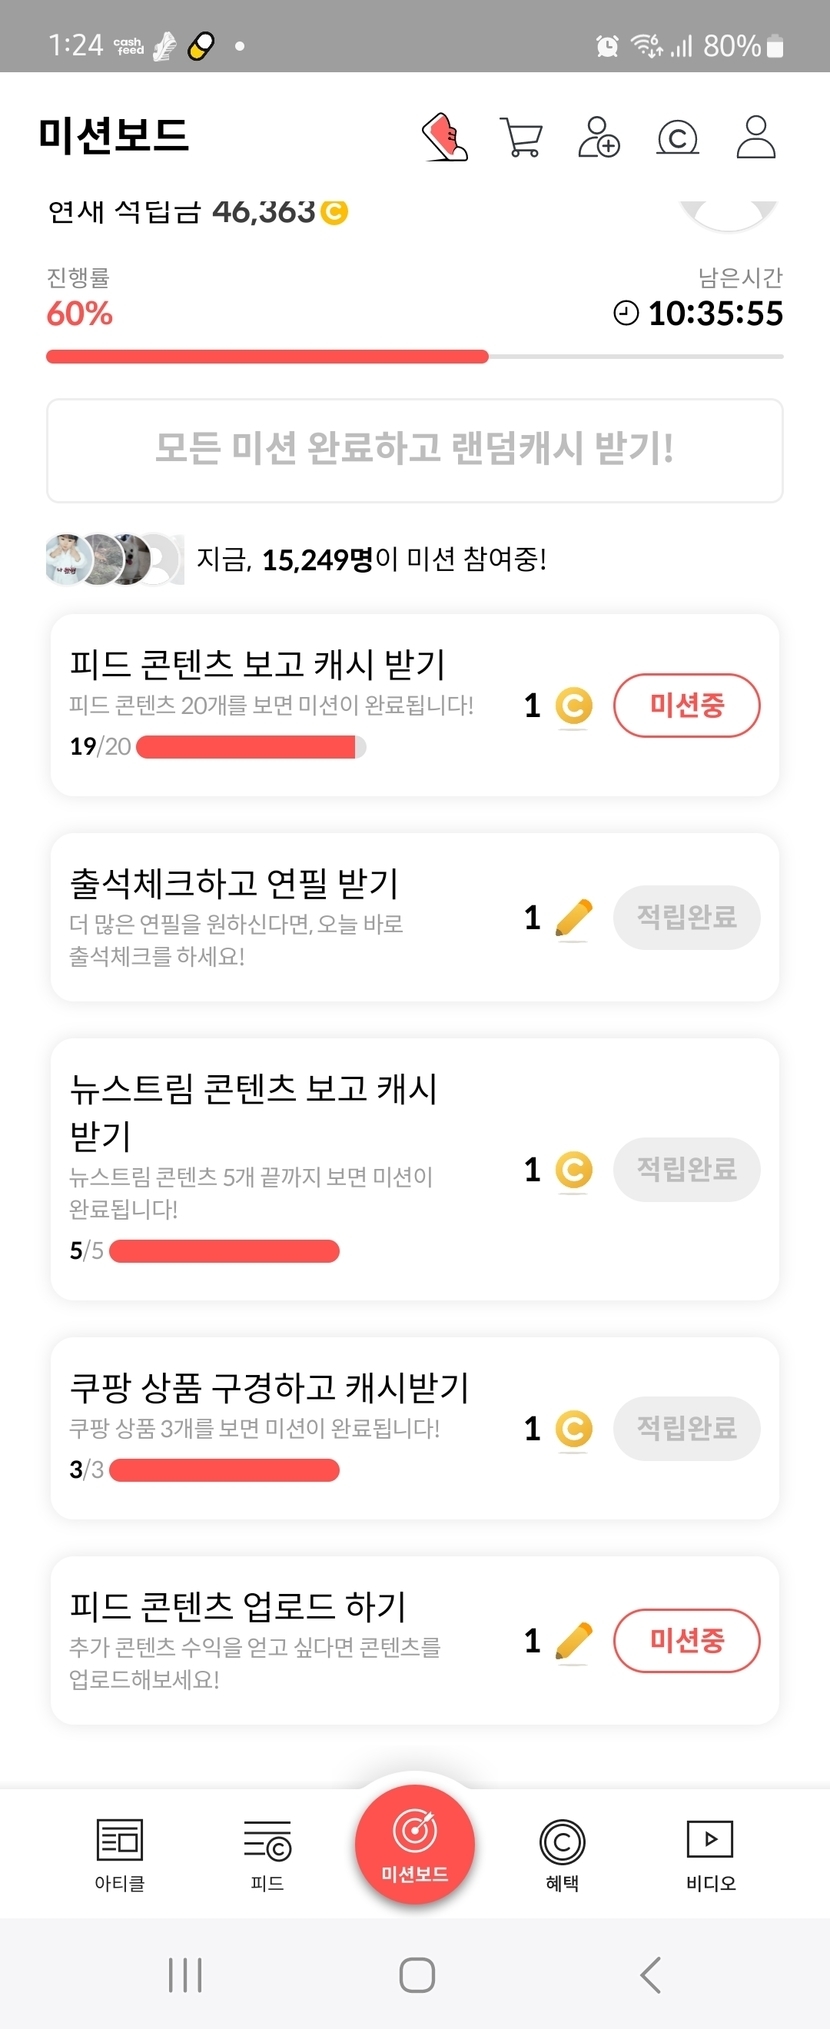The image size is (830, 2029).
Task: Tap 미션중 button for 피드 콘텐츠 보고 캐시
Action: [686, 705]
